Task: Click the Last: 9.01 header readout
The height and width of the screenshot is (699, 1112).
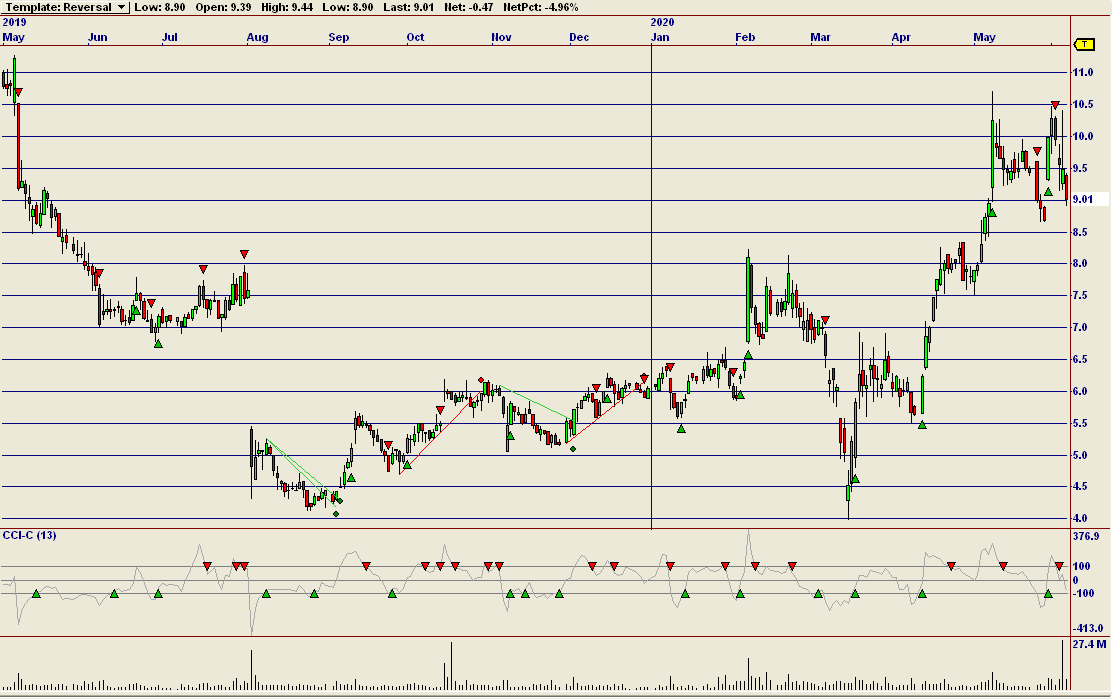Action: click(408, 7)
